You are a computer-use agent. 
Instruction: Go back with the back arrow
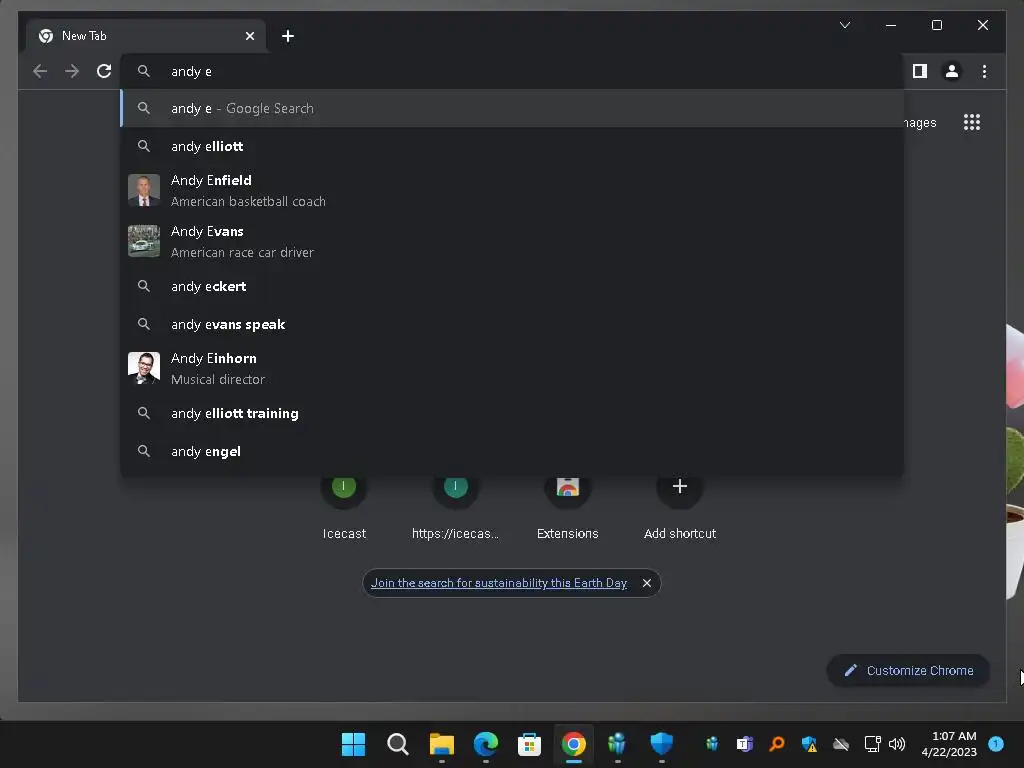(40, 71)
